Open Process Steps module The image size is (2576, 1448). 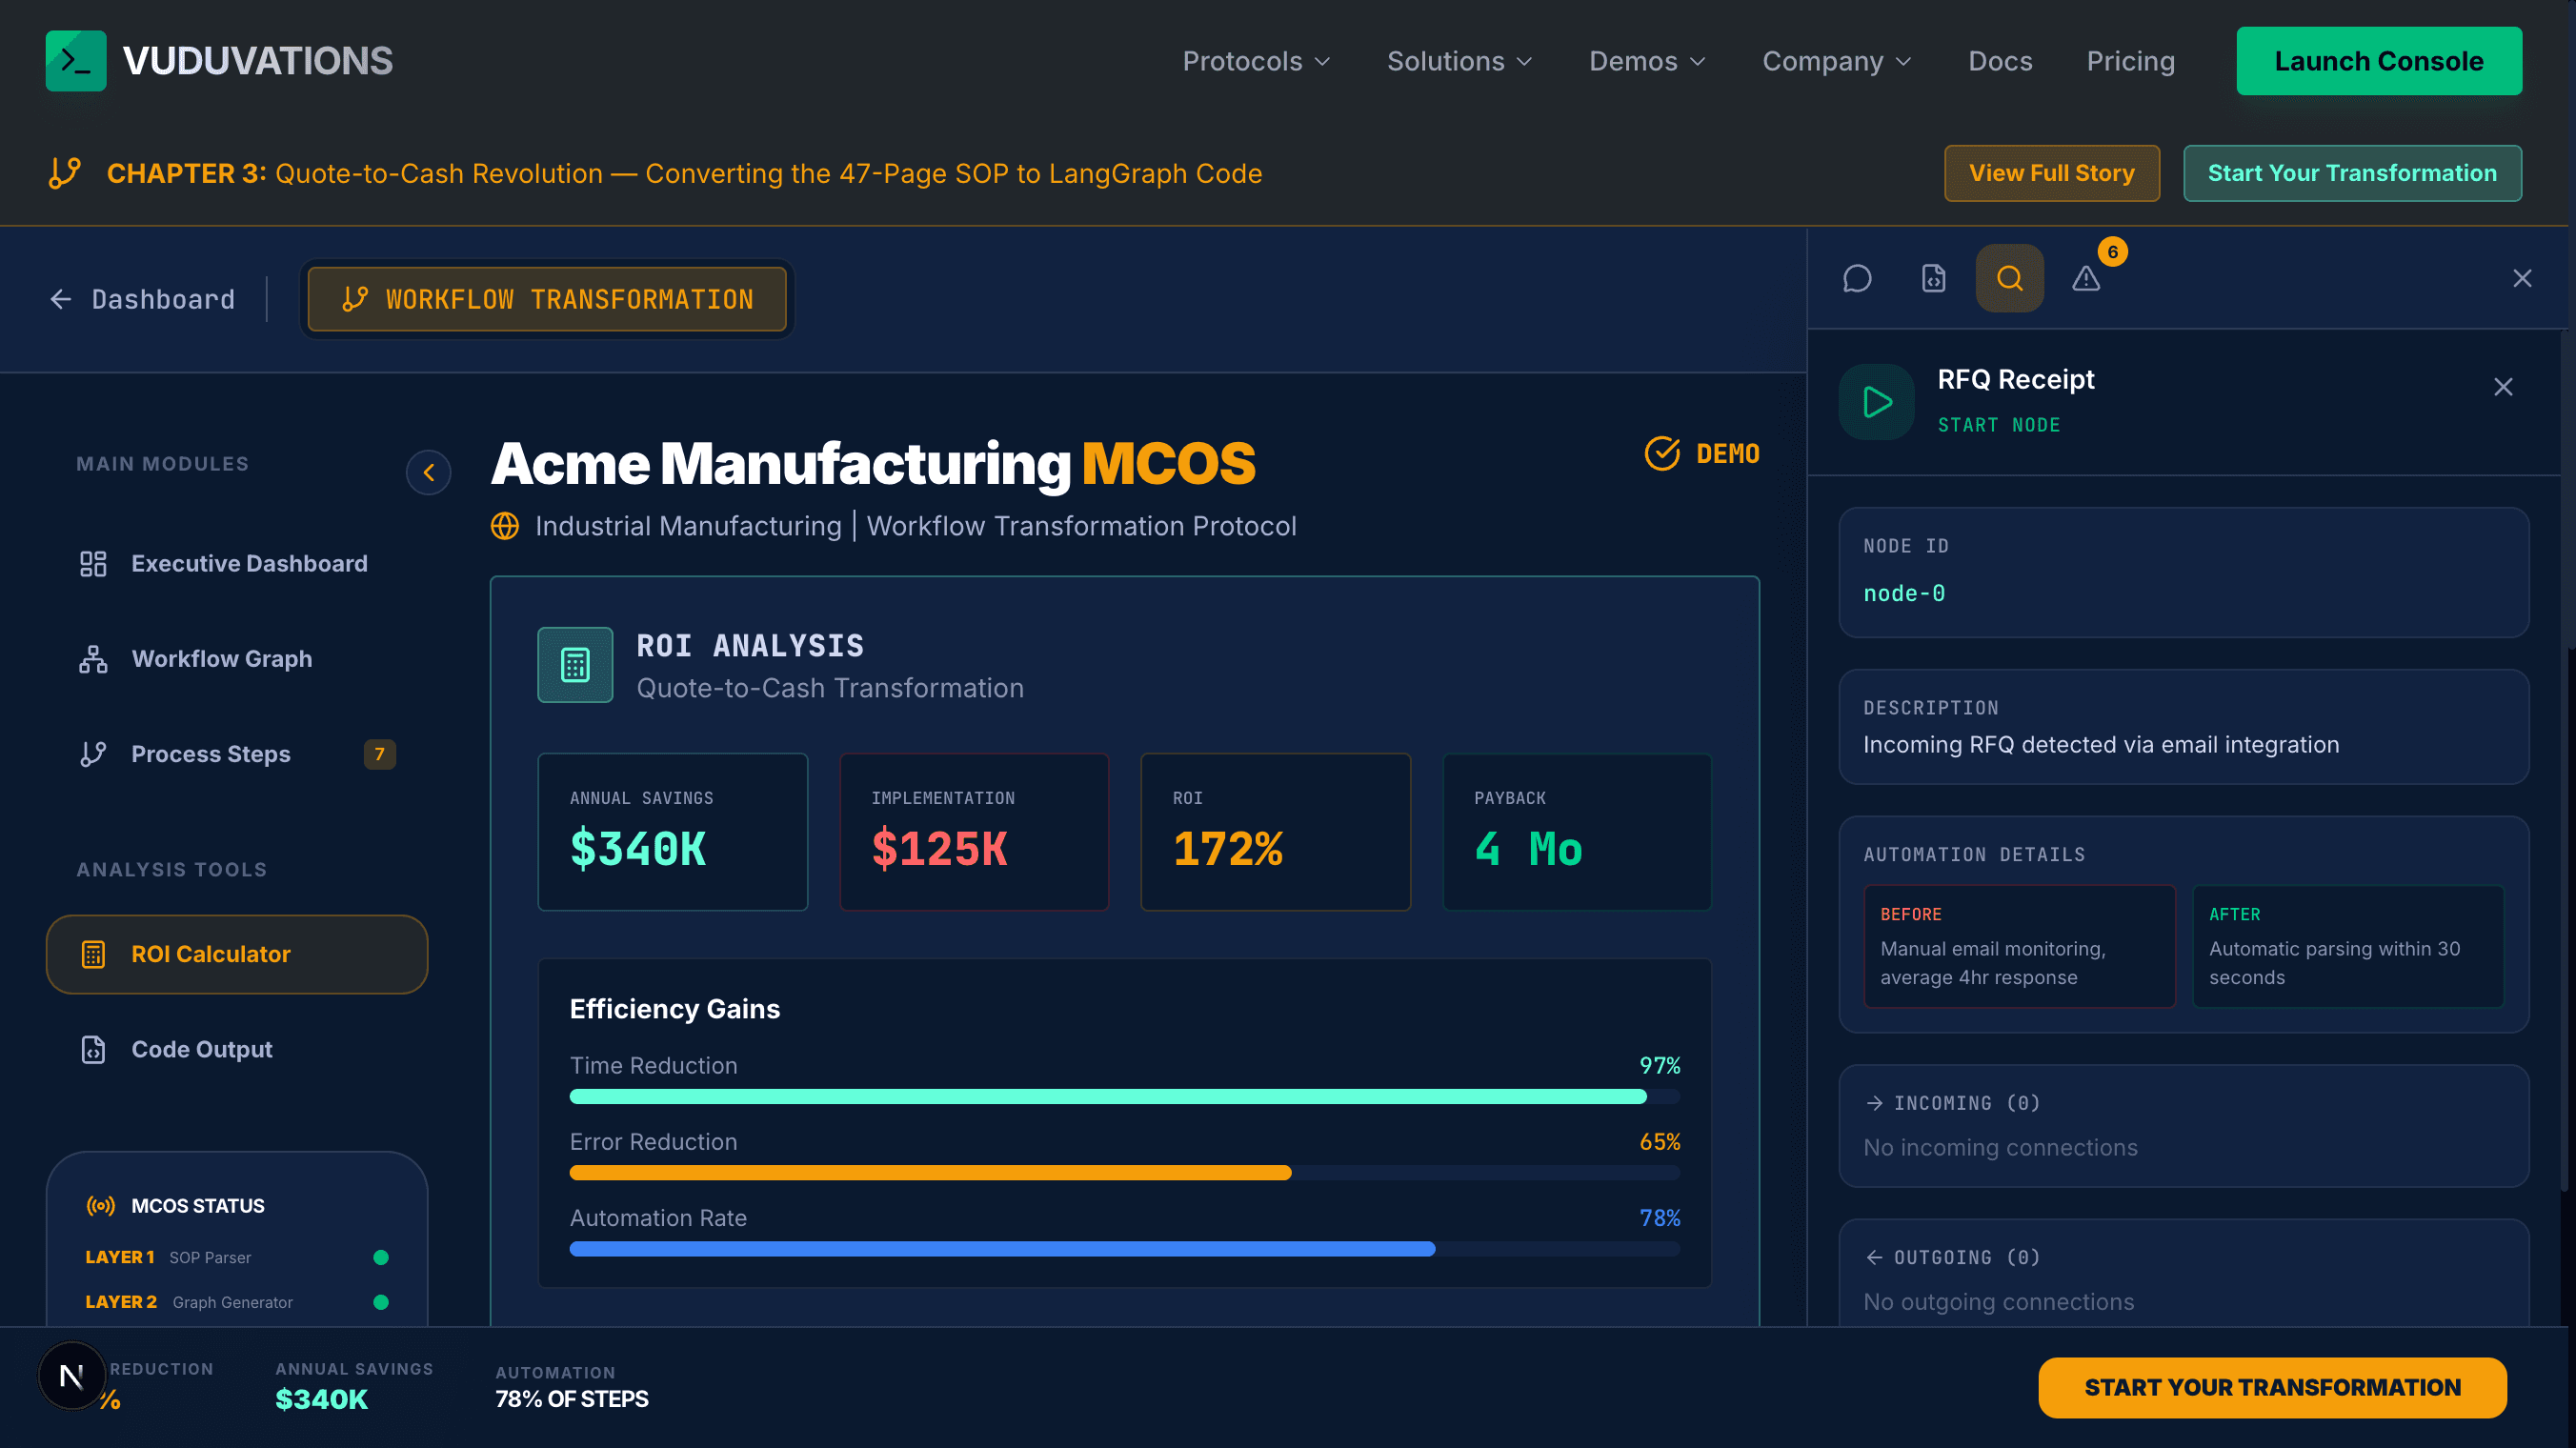click(237, 754)
